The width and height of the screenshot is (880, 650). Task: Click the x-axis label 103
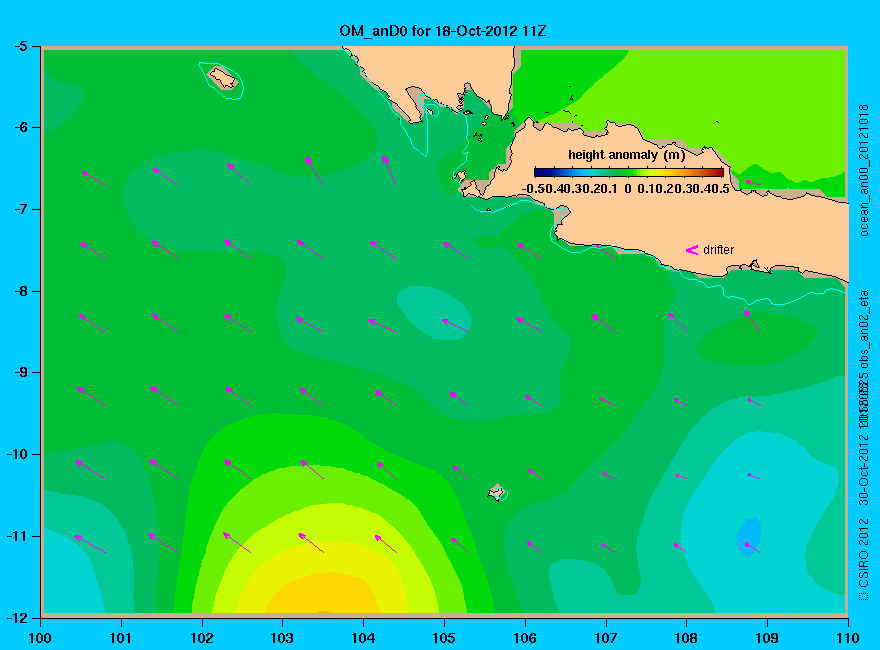pyautogui.click(x=282, y=638)
